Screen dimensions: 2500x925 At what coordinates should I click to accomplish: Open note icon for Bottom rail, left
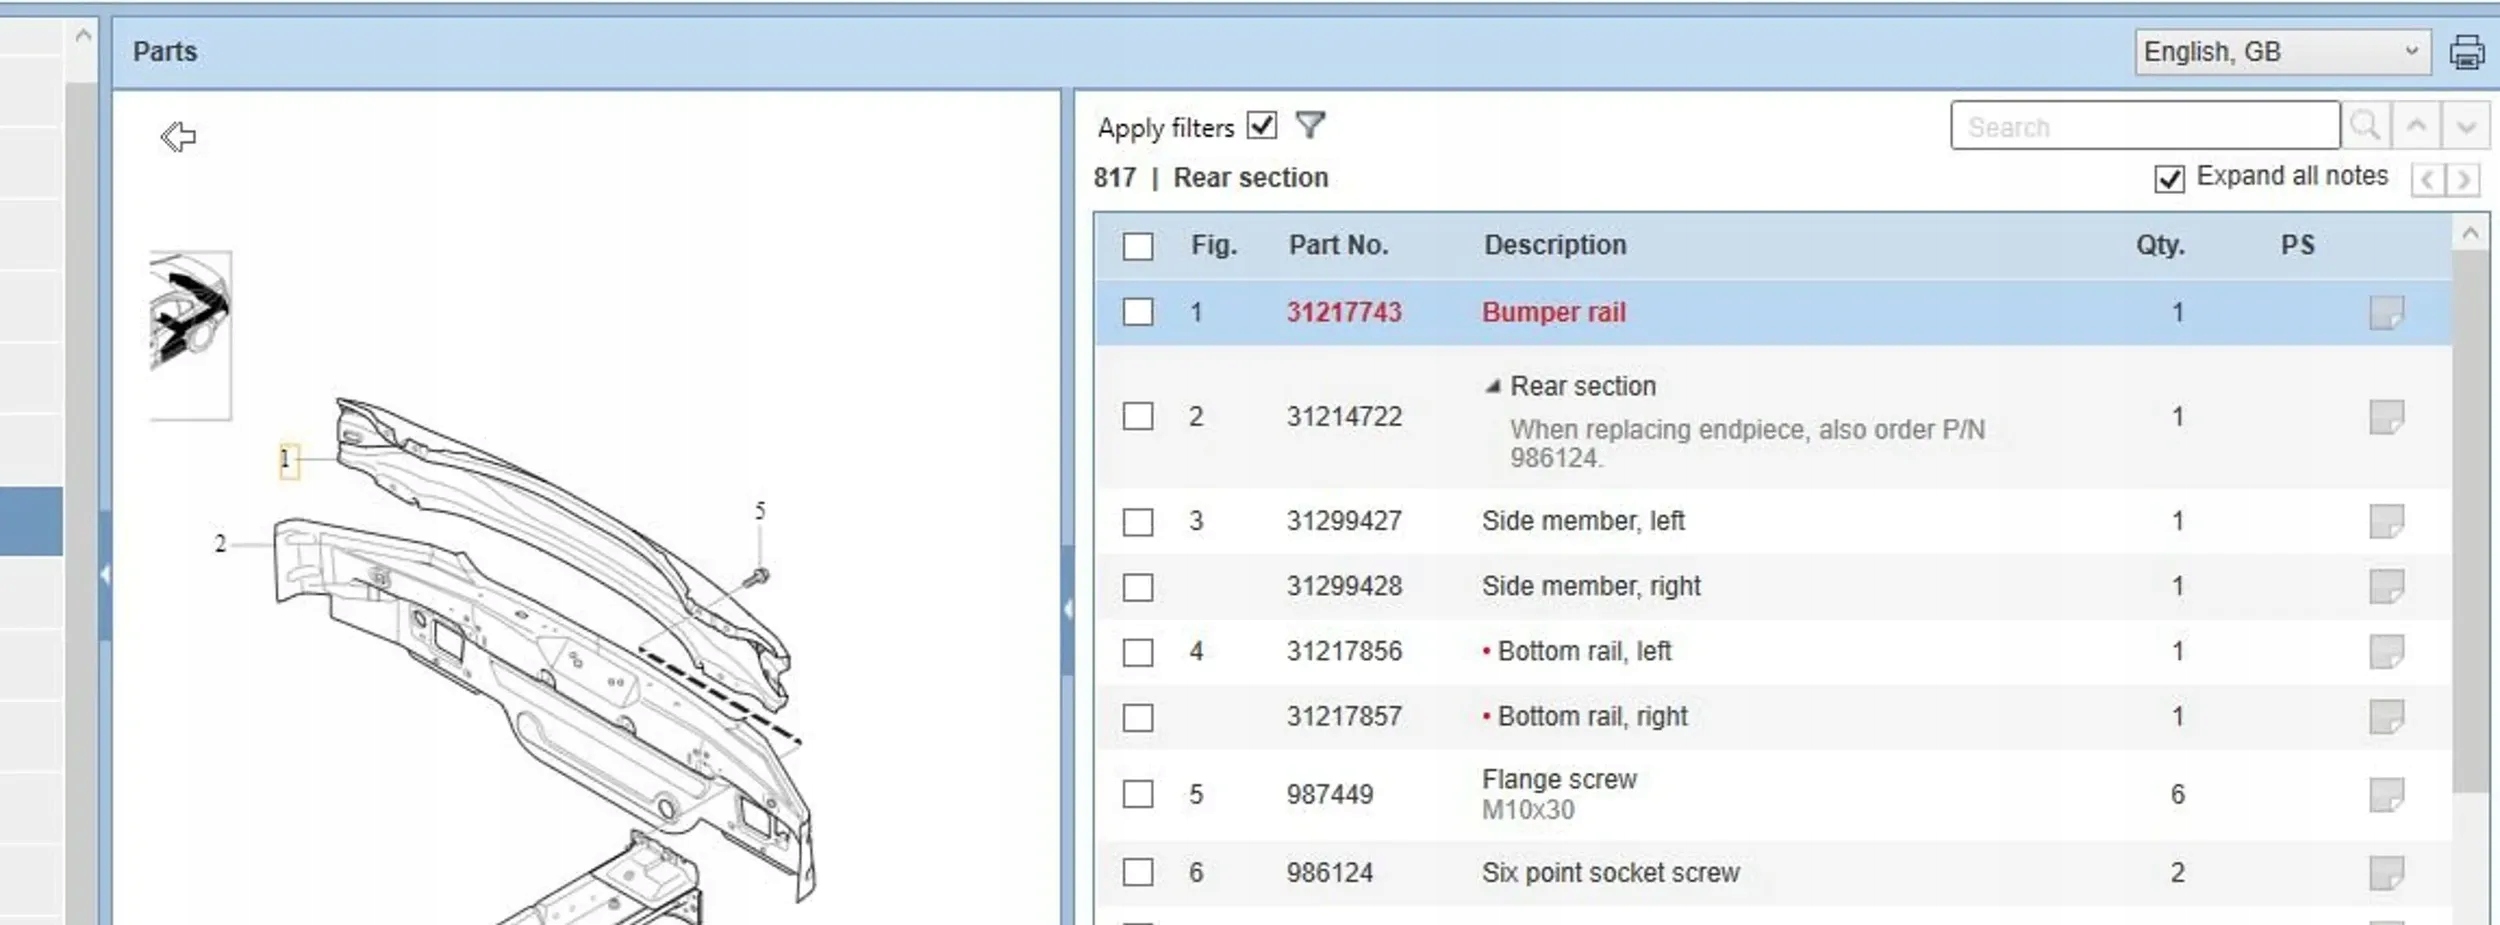[x=2387, y=652]
